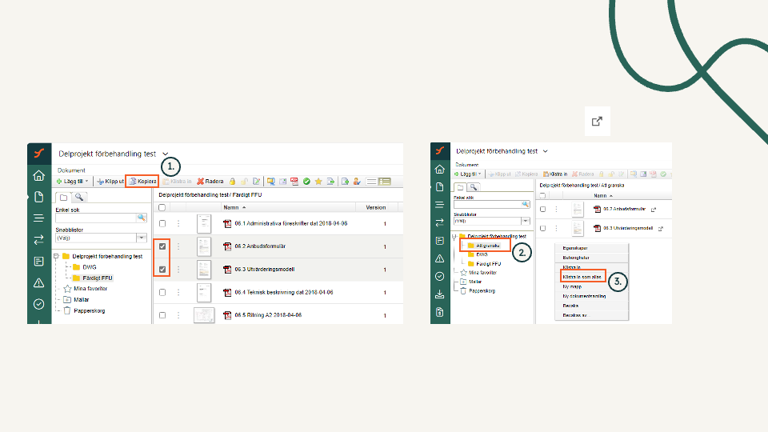Click the search magnifier next to Enkel sök

141,217
